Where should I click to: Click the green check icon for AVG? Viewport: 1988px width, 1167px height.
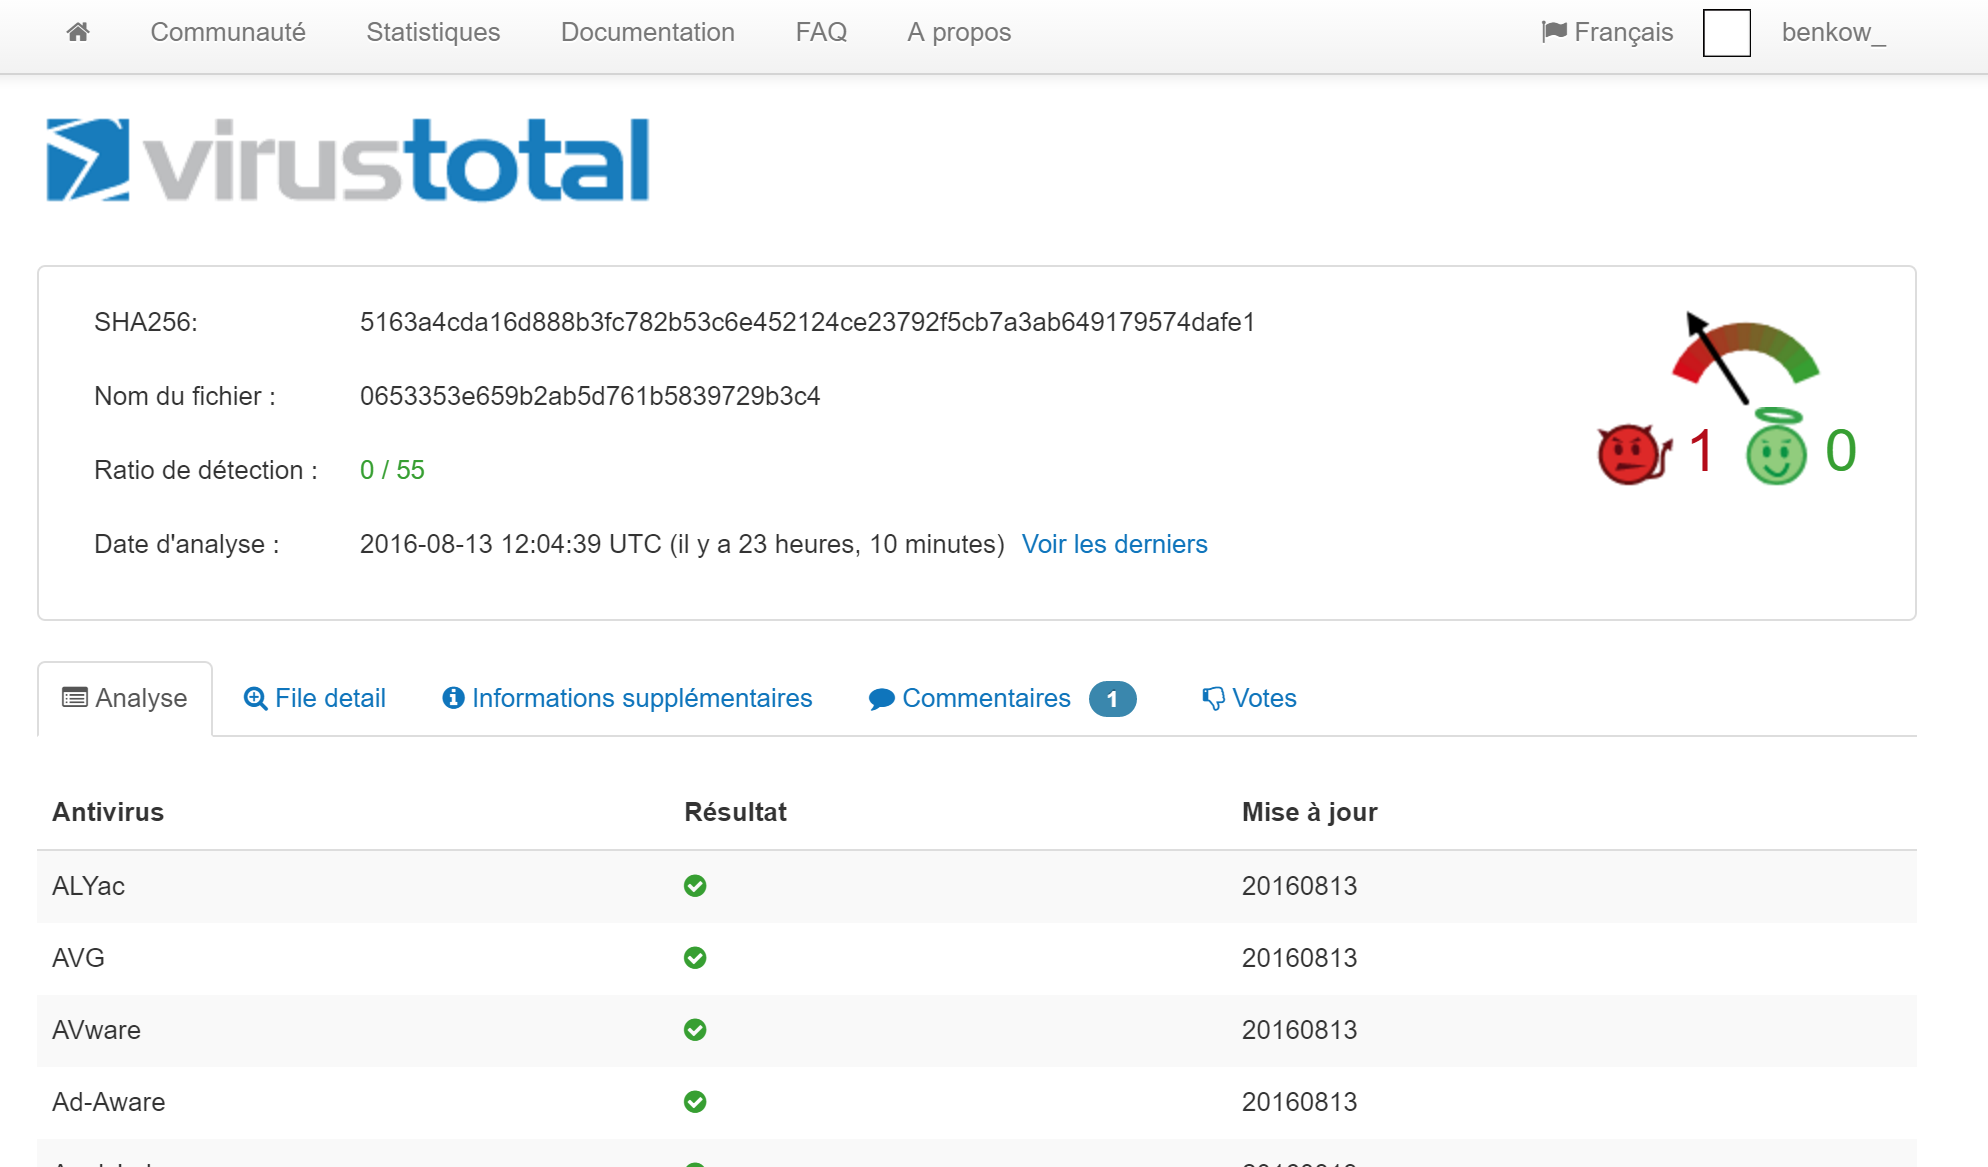[695, 958]
